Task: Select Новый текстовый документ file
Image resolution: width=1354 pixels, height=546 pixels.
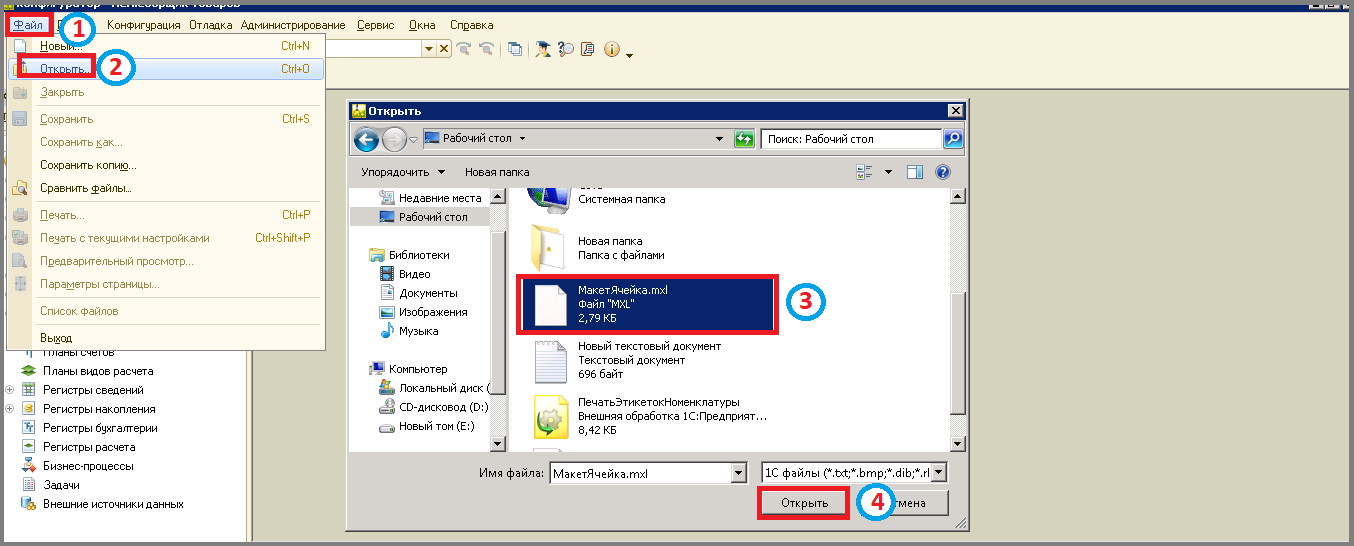Action: pyautogui.click(x=628, y=360)
